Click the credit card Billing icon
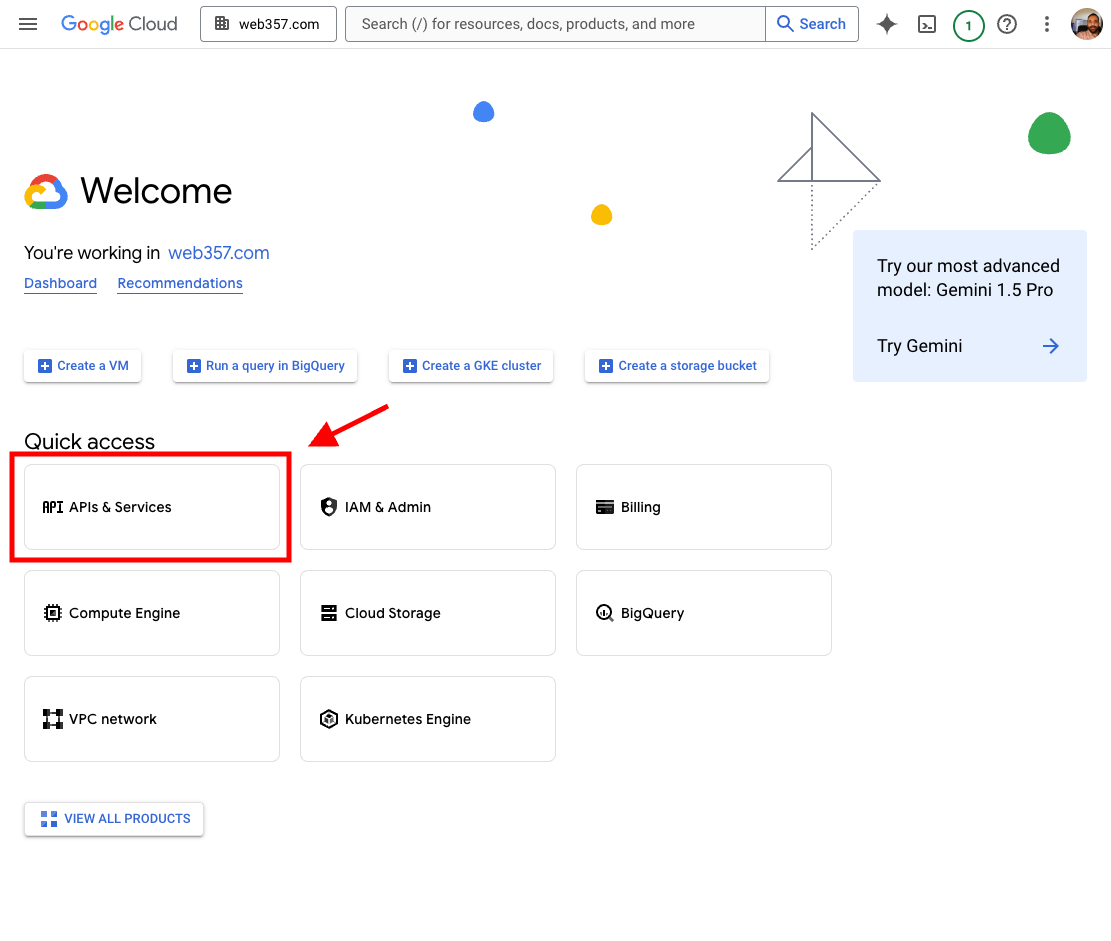 [x=605, y=507]
